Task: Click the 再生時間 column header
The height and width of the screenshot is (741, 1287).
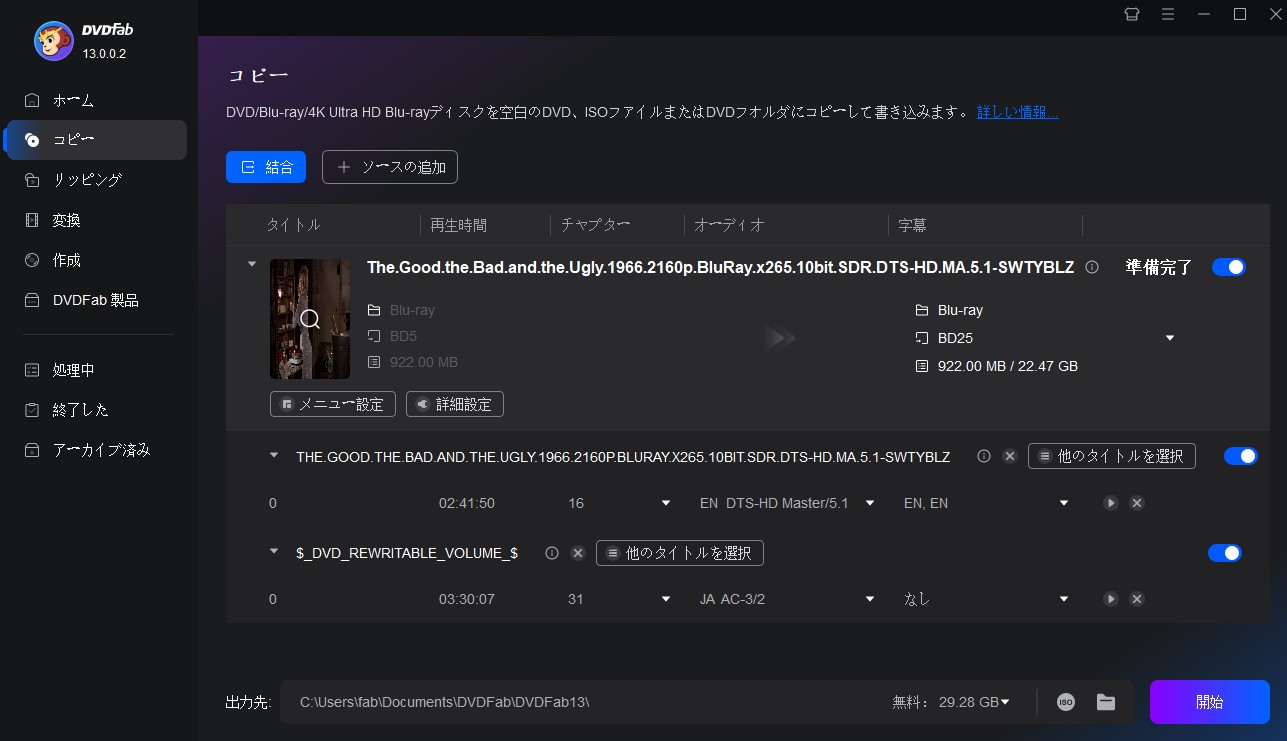Action: [458, 225]
